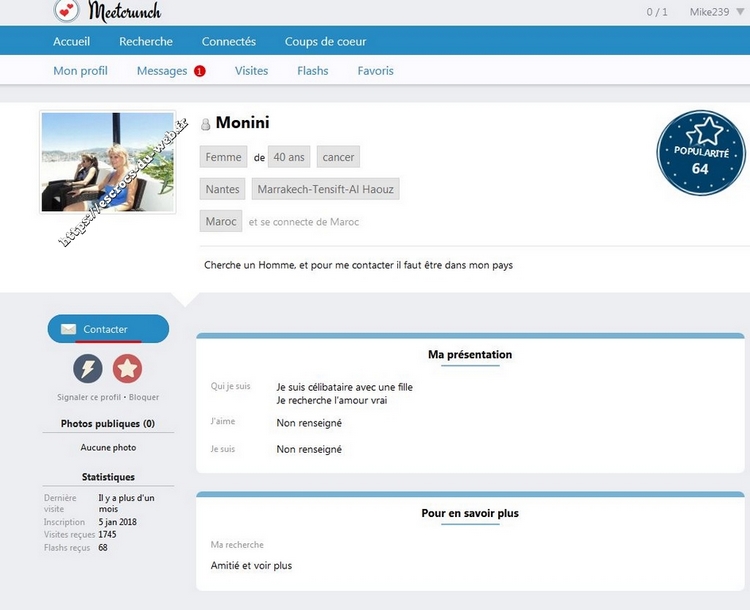Click the red unread messages badge
This screenshot has width=750, height=610.
pos(200,71)
